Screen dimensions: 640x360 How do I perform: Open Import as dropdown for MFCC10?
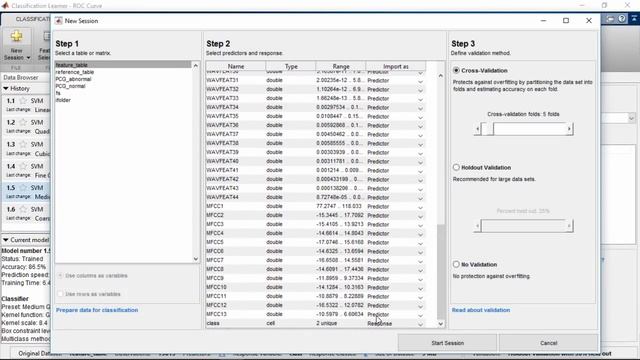click(x=420, y=287)
